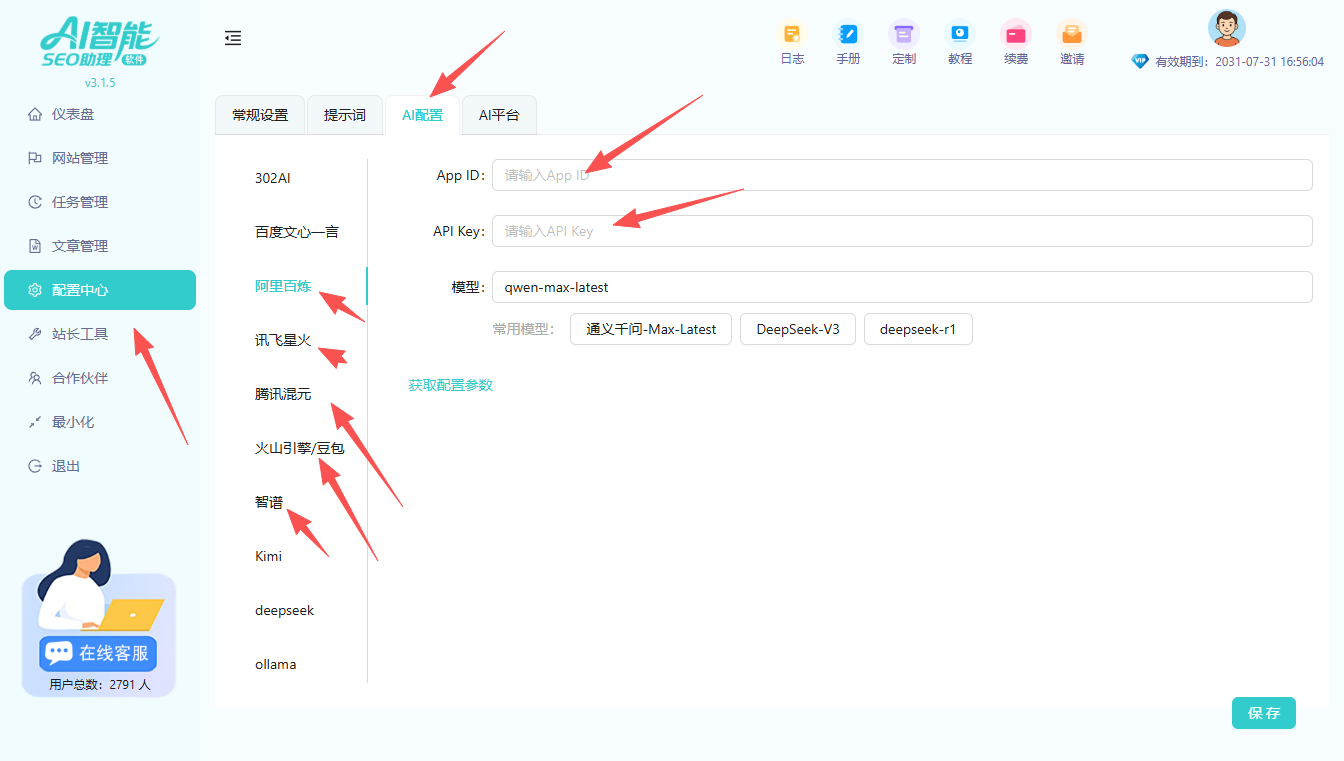Viewport: 1344px width, 761px height.
Task: Select 讯飞星火 in the provider list
Action: tap(283, 340)
